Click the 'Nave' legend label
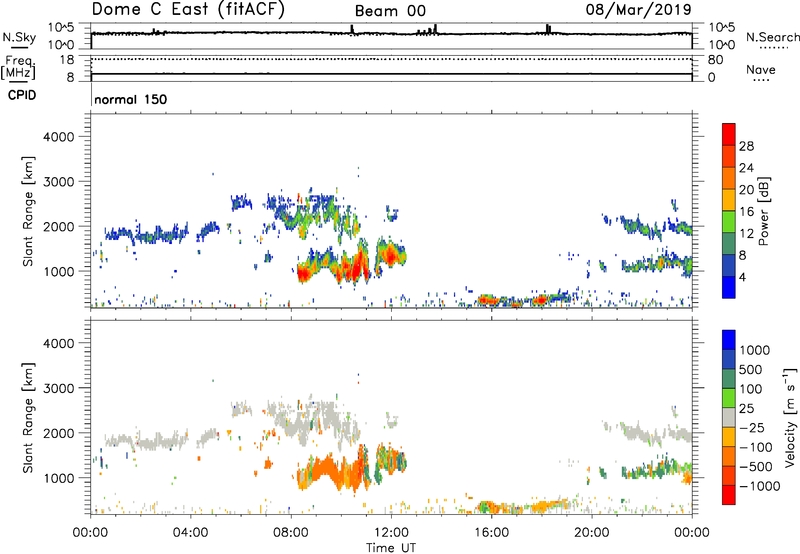 point(761,69)
